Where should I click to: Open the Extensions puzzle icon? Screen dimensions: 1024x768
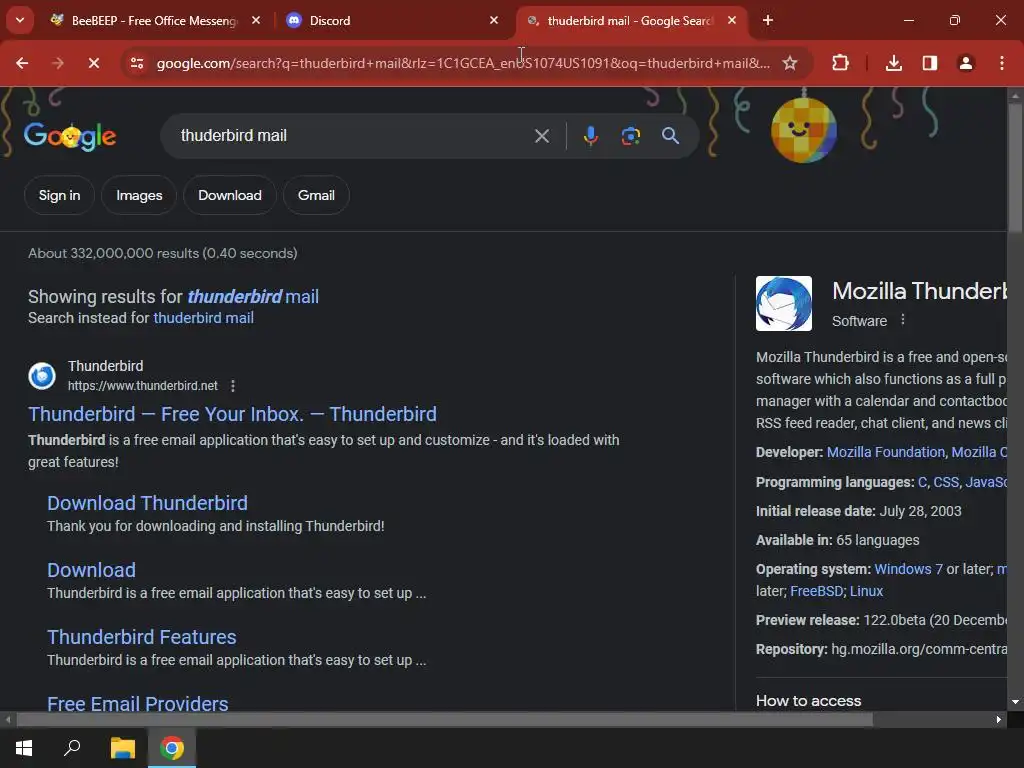click(x=840, y=63)
